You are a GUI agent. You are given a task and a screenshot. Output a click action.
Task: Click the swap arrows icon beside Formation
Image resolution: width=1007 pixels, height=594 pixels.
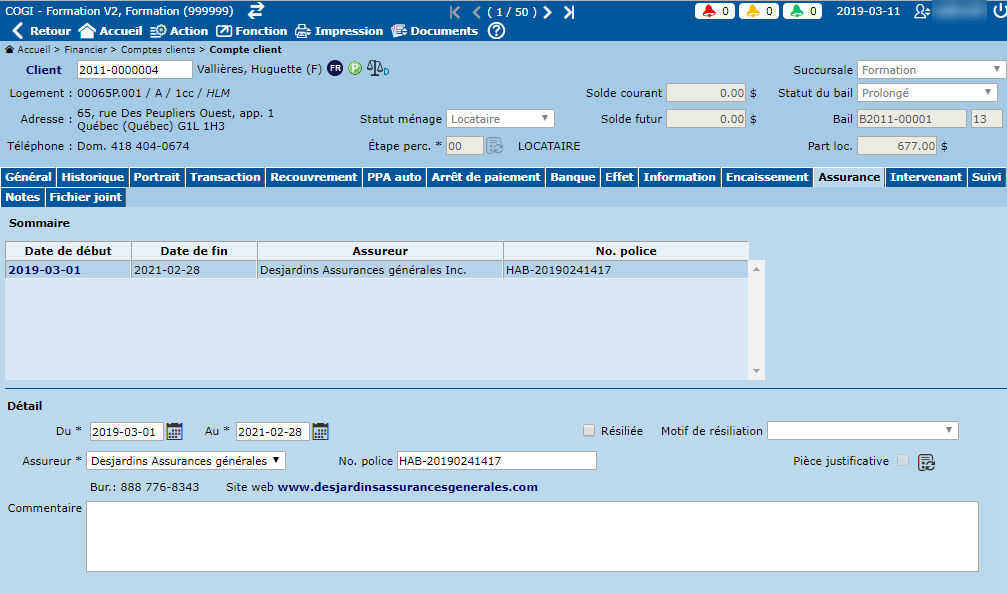[256, 10]
